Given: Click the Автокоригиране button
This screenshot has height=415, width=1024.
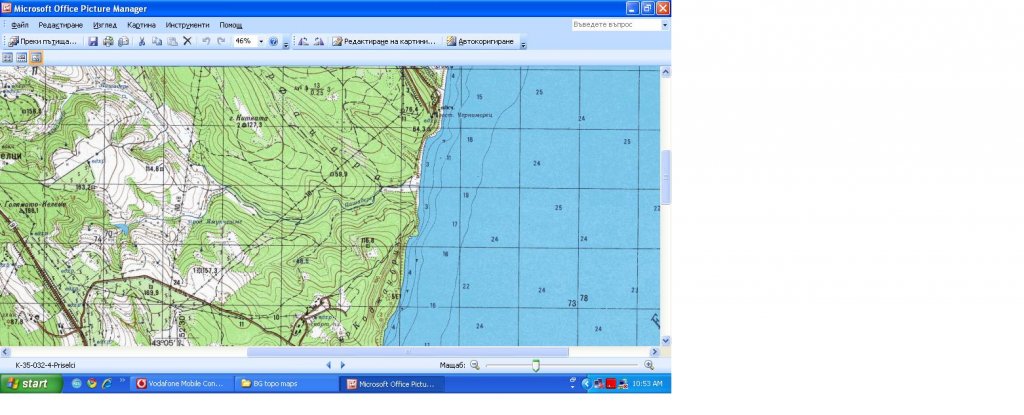Looking at the screenshot, I should coord(481,42).
